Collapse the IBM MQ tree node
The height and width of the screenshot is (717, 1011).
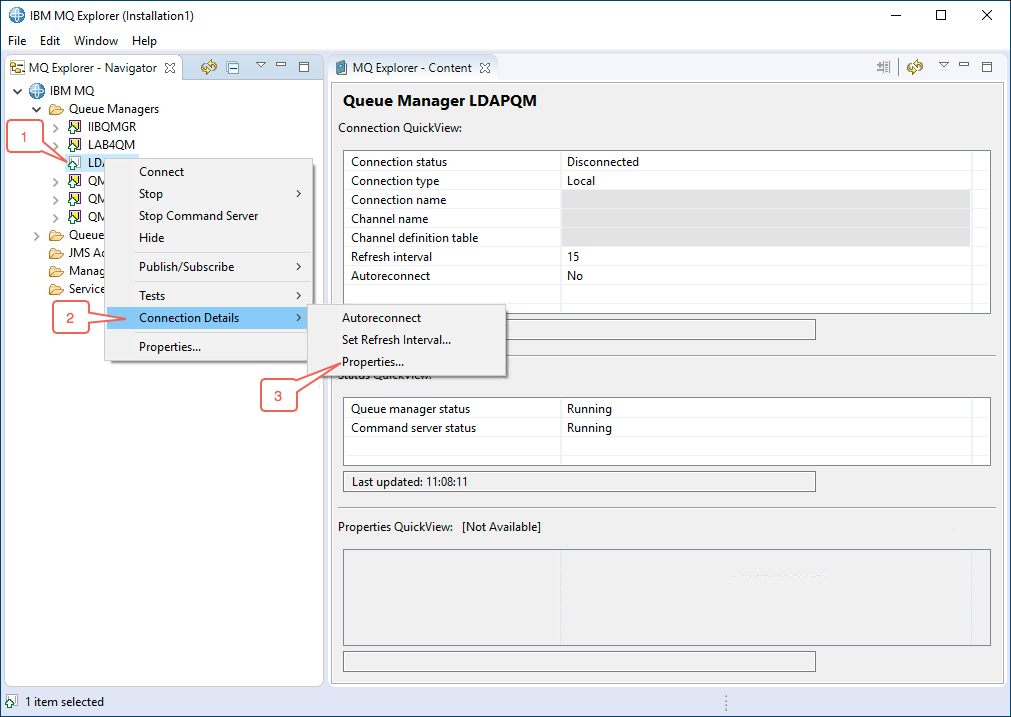click(17, 92)
